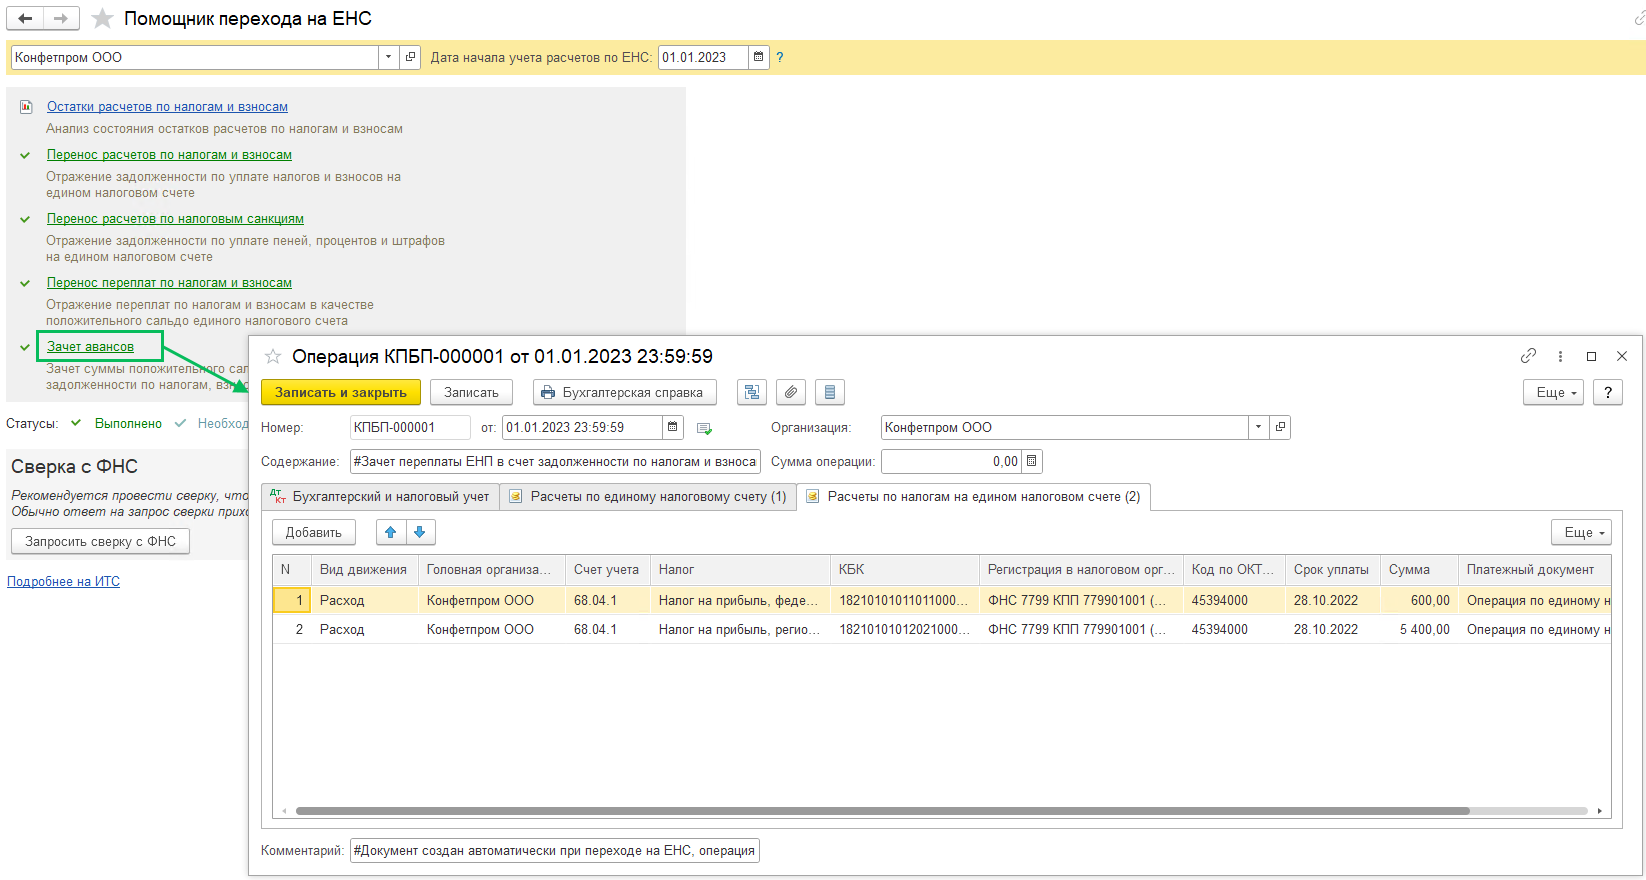Open the Зачет авансов link
This screenshot has height=880, width=1646.
[x=90, y=346]
